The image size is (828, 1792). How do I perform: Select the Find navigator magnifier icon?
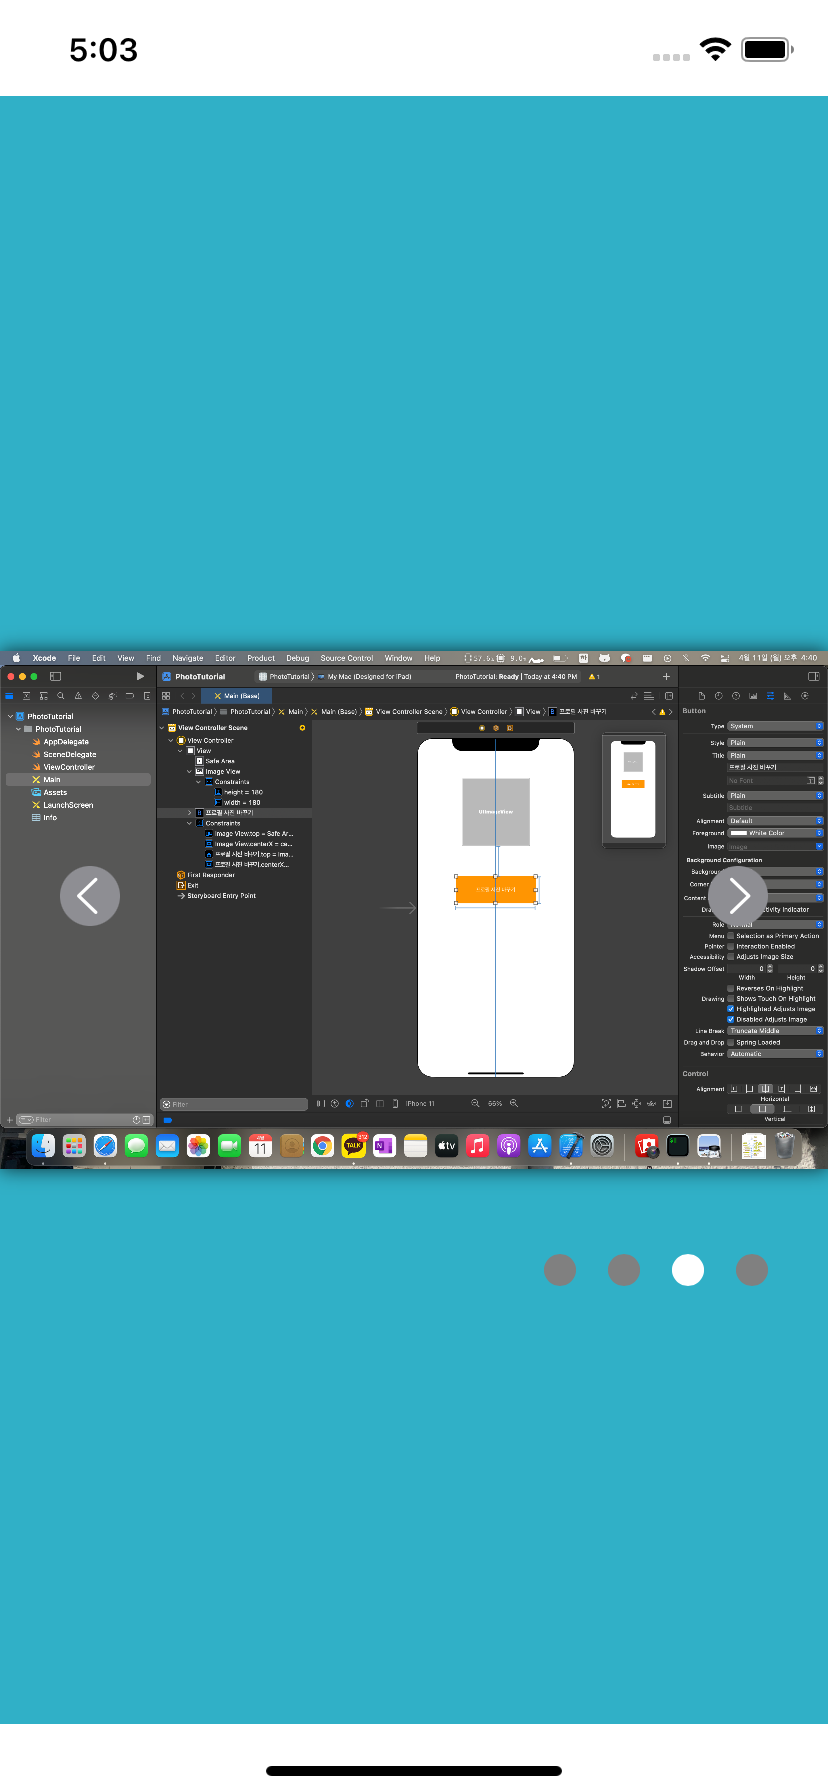(61, 696)
